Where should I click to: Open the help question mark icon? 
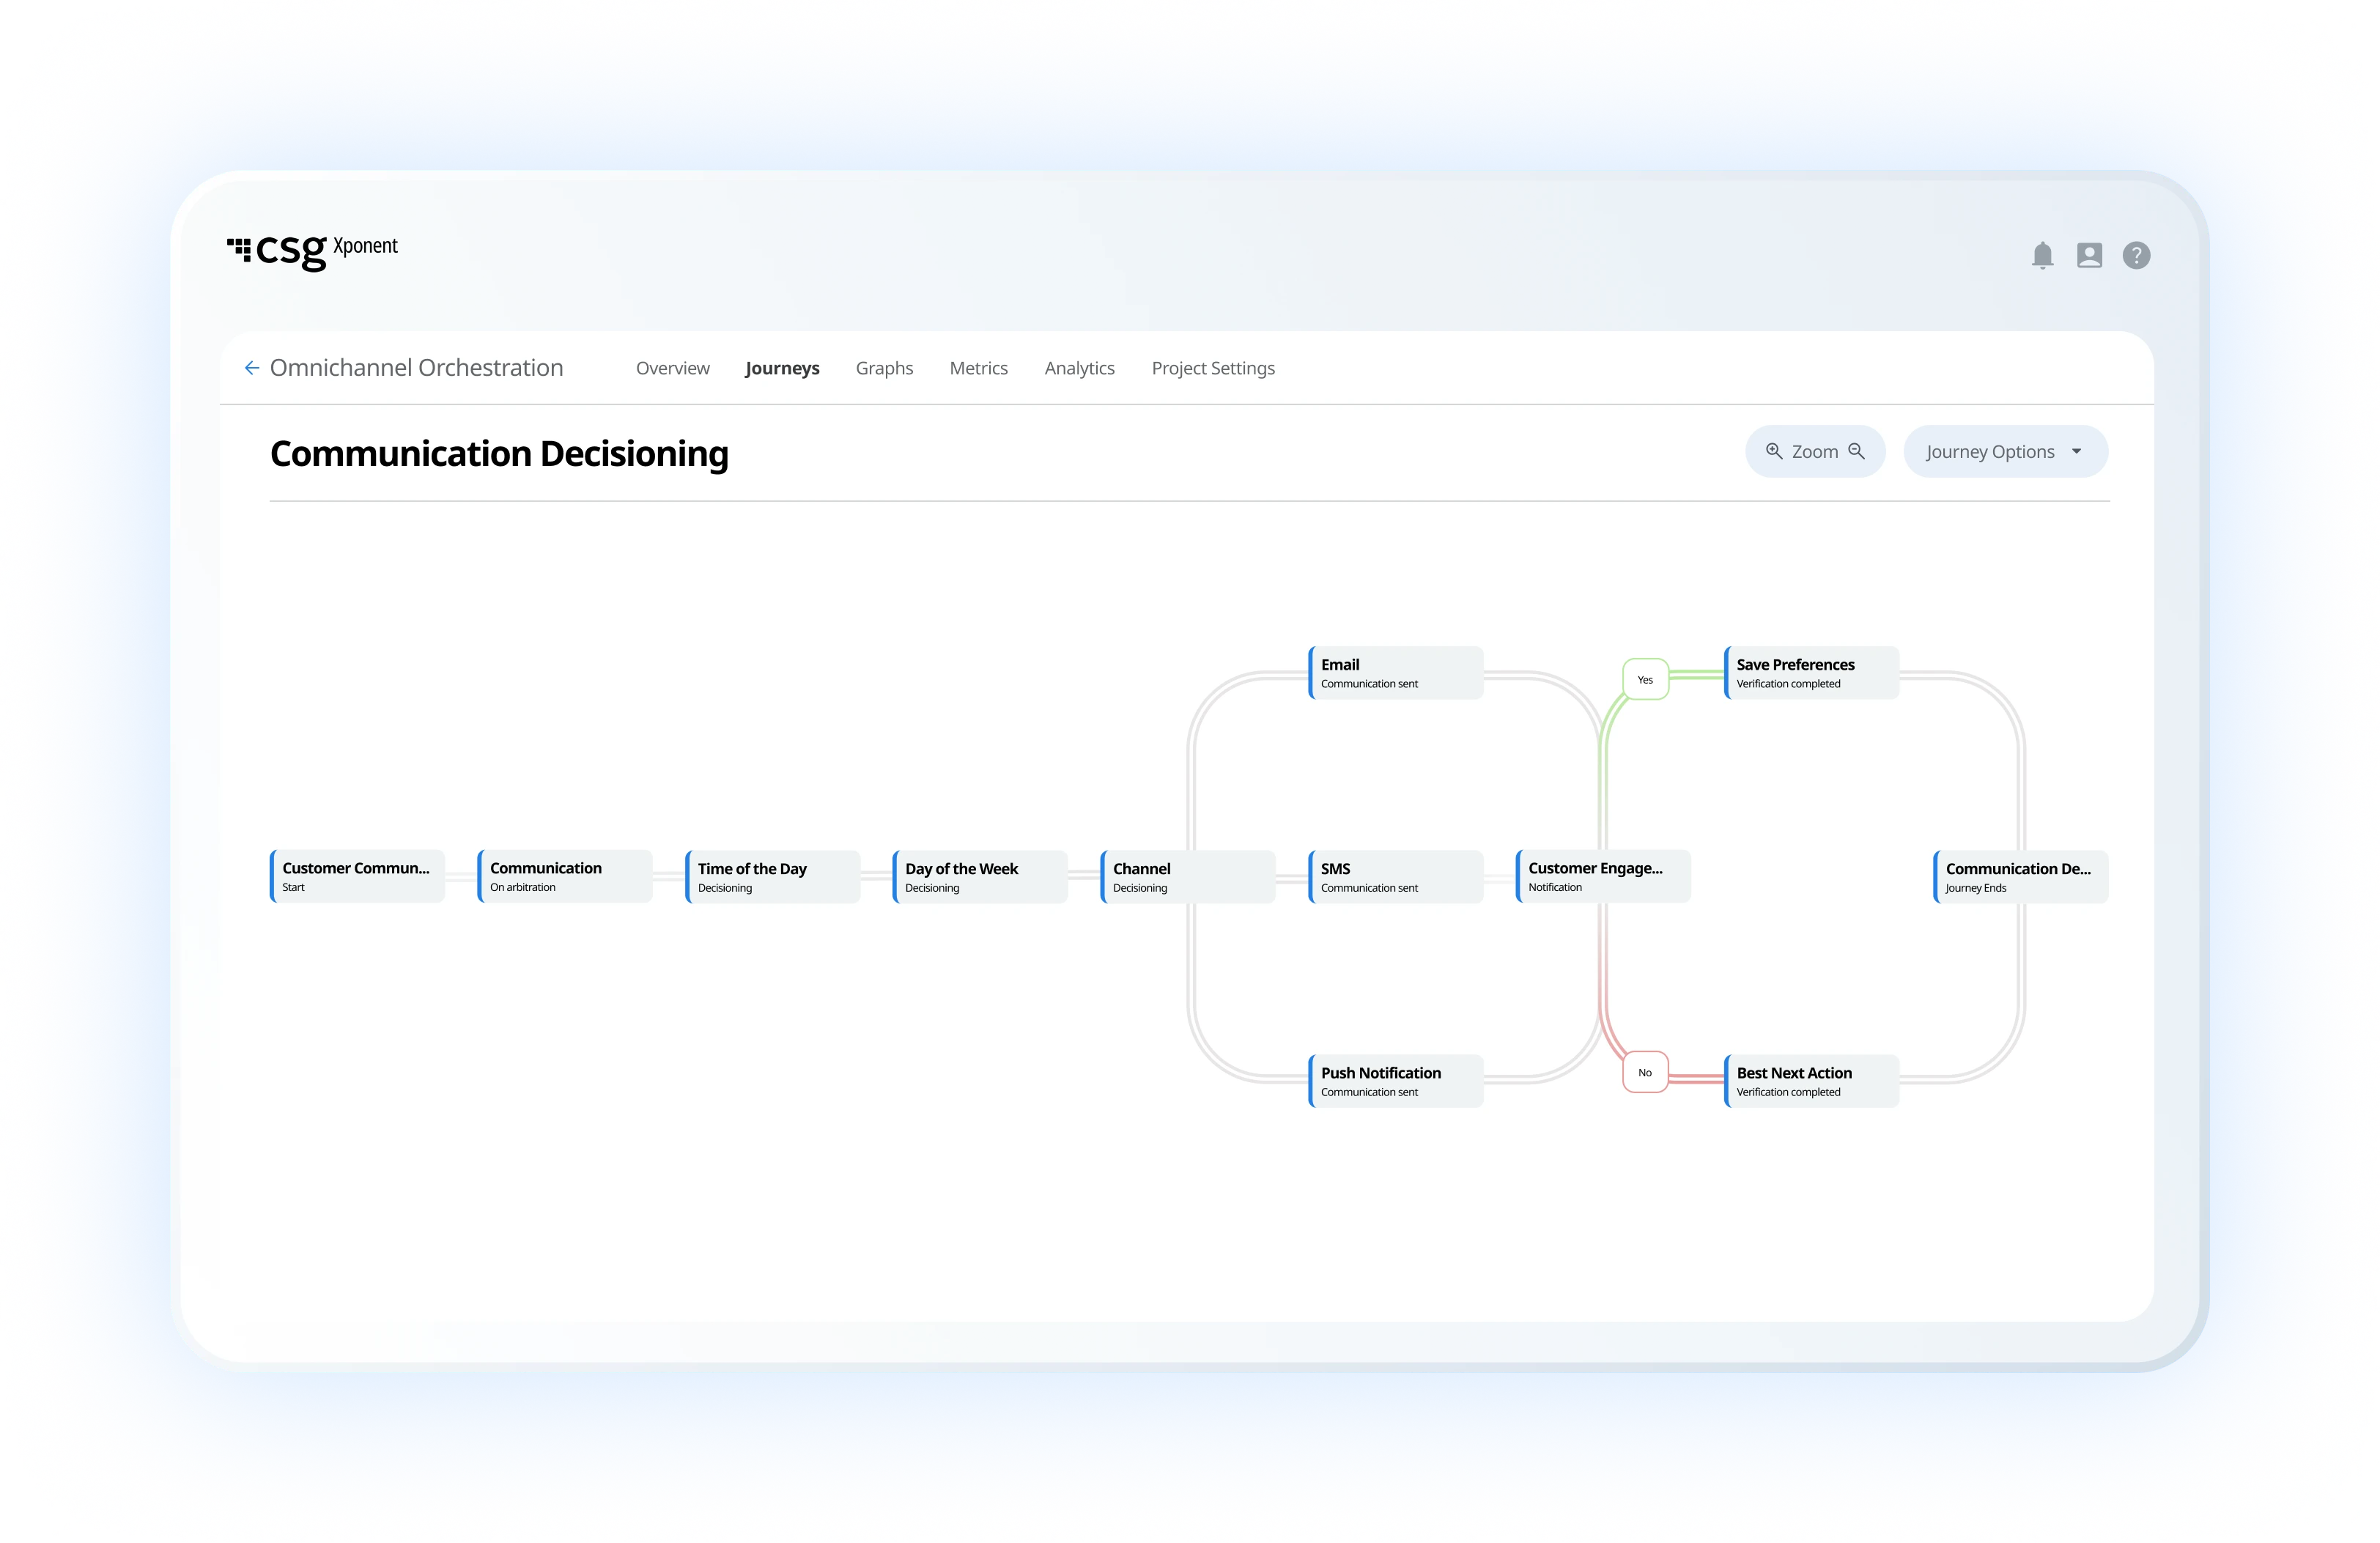click(2136, 255)
